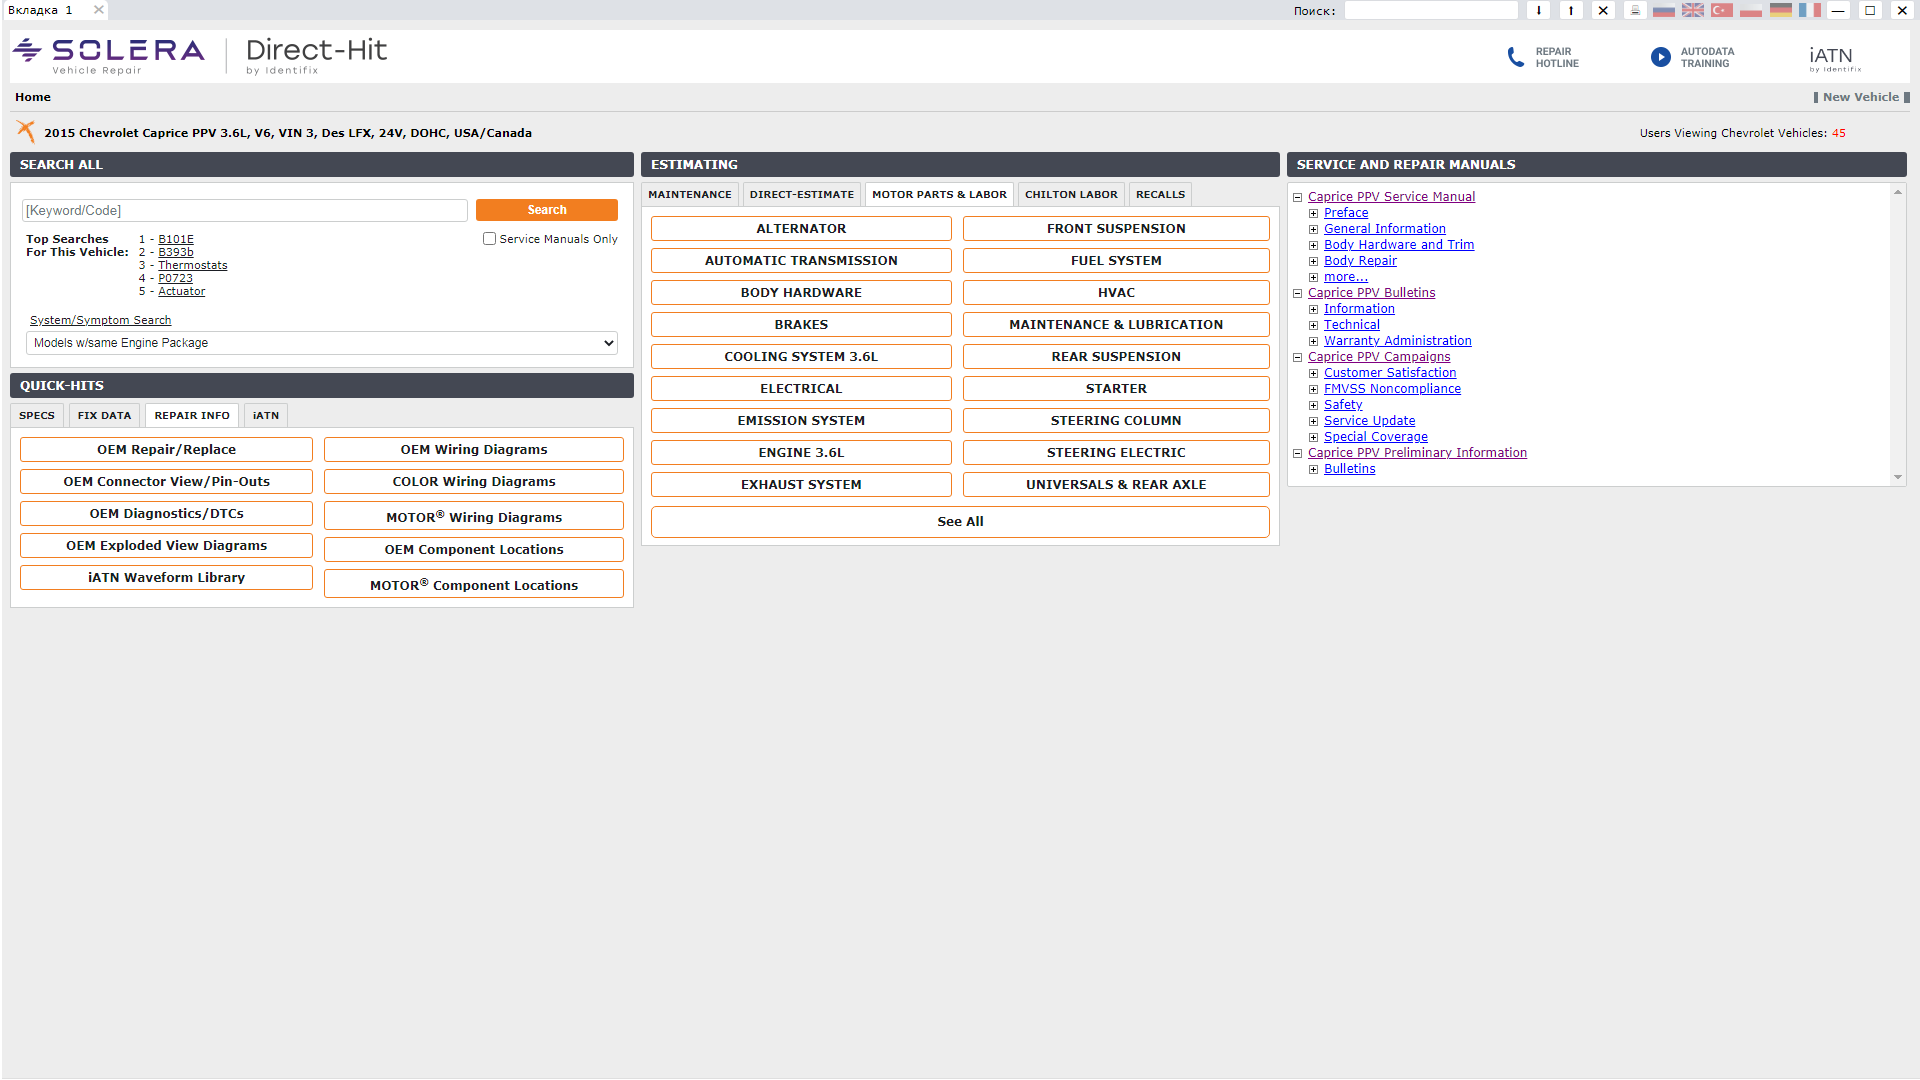Click the find-next down arrow icon
This screenshot has height=1080, width=1920.
[x=1538, y=10]
